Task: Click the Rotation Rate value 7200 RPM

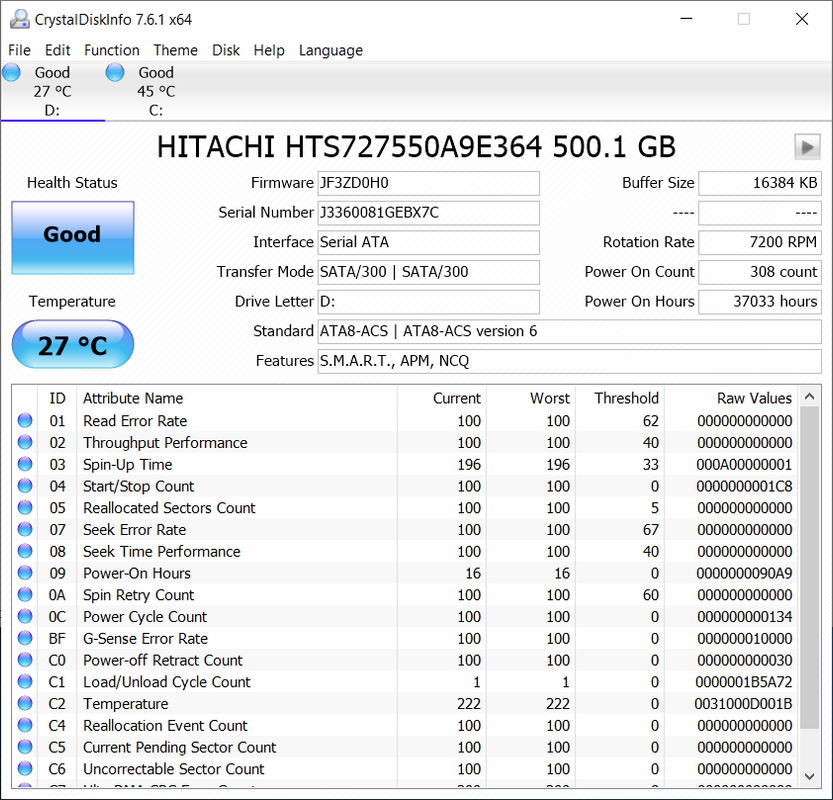Action: 760,243
